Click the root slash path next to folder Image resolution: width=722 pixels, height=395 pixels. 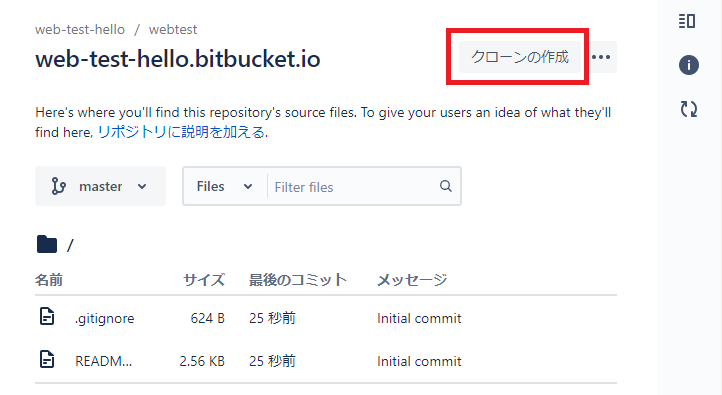coord(70,245)
